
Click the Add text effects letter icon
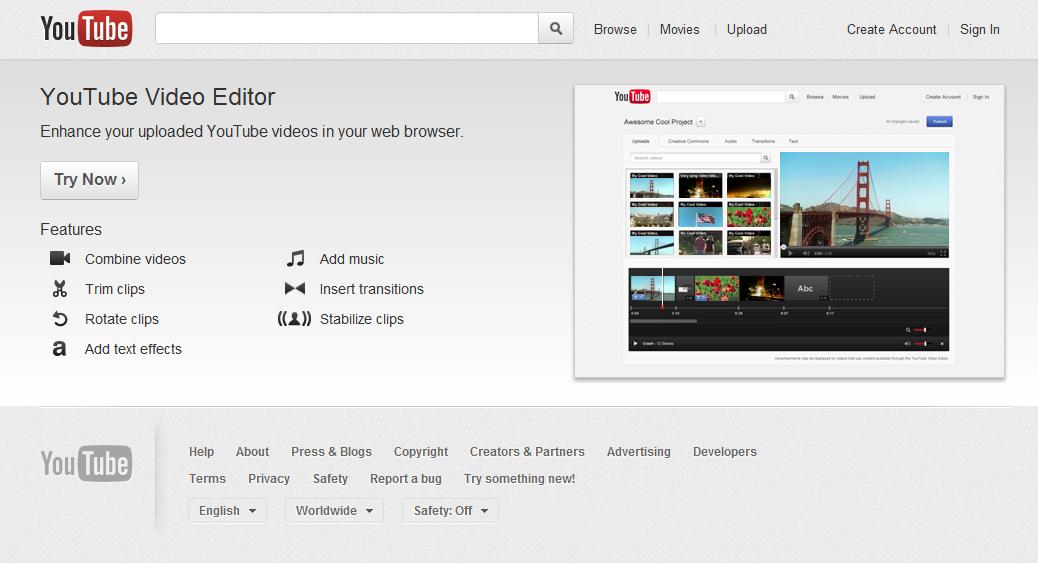(x=60, y=348)
